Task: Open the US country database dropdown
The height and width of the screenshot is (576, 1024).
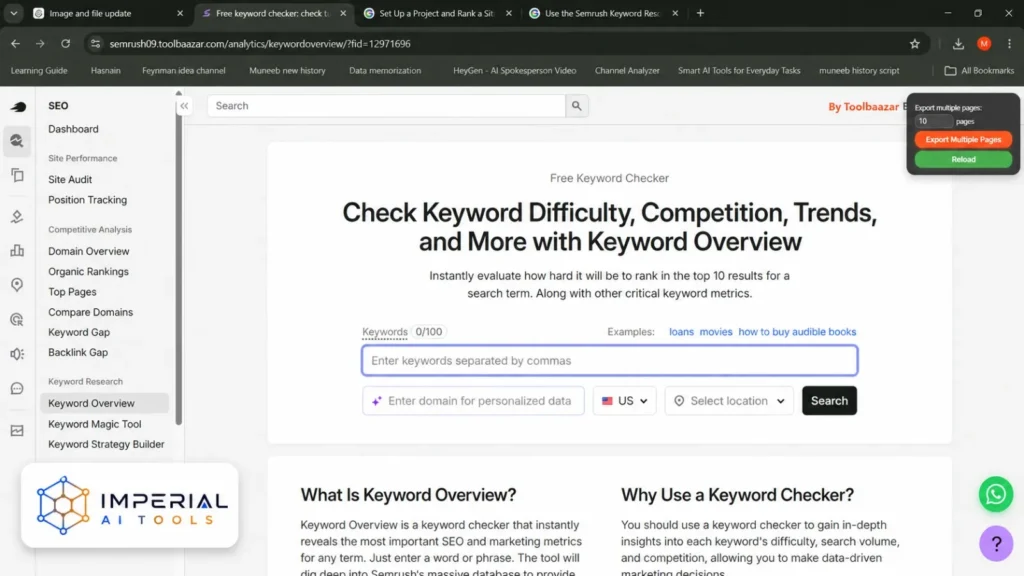Action: [x=624, y=401]
